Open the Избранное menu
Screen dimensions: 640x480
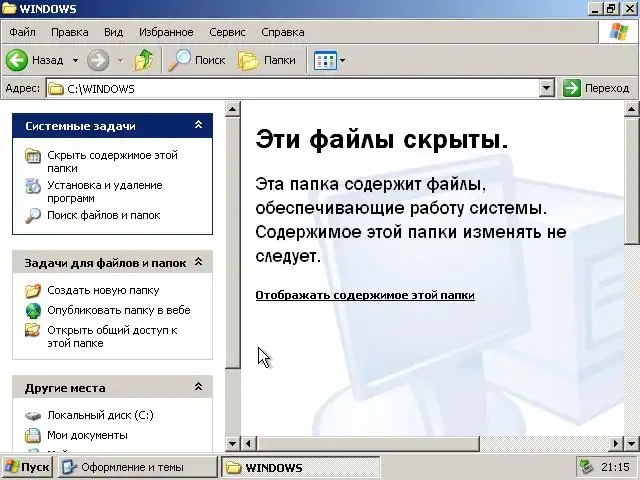pos(166,32)
